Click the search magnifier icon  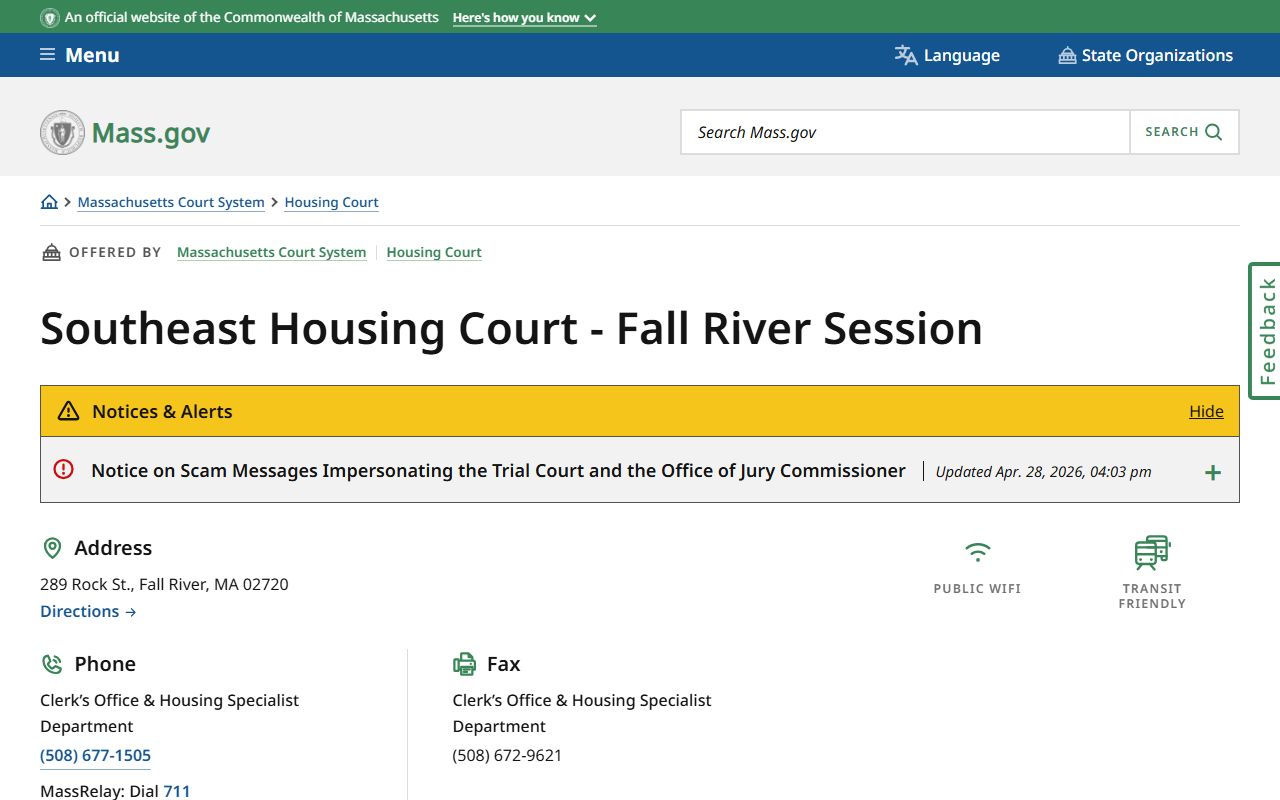[1214, 132]
